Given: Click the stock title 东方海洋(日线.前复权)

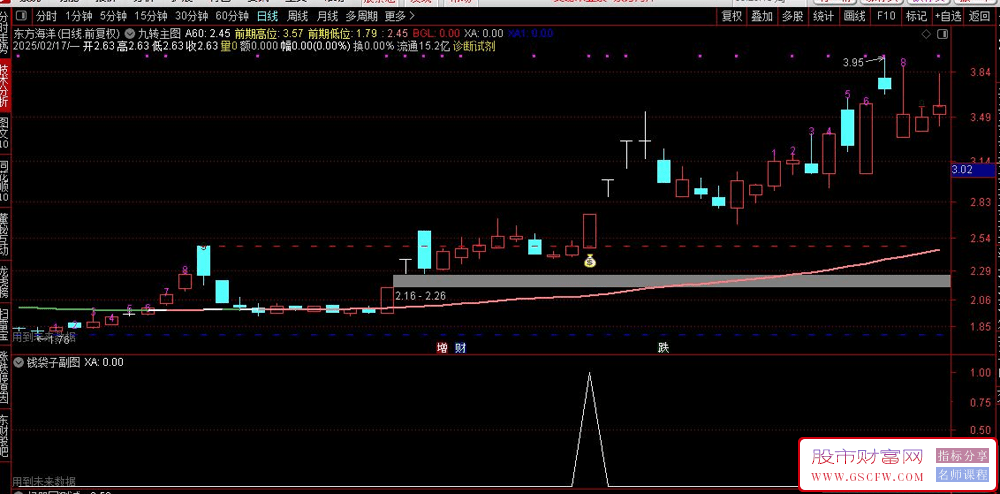Looking at the screenshot, I should click(x=68, y=33).
